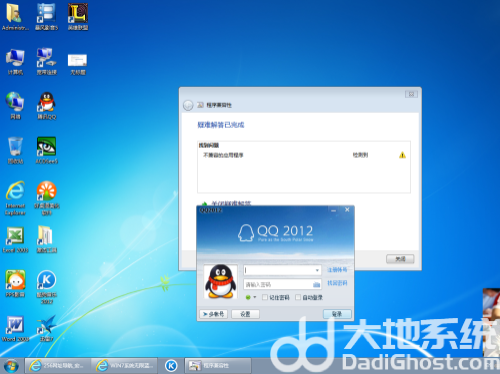Click the retrieve password link
Image resolution: width=500 pixels, height=374 pixels.
[x=337, y=283]
